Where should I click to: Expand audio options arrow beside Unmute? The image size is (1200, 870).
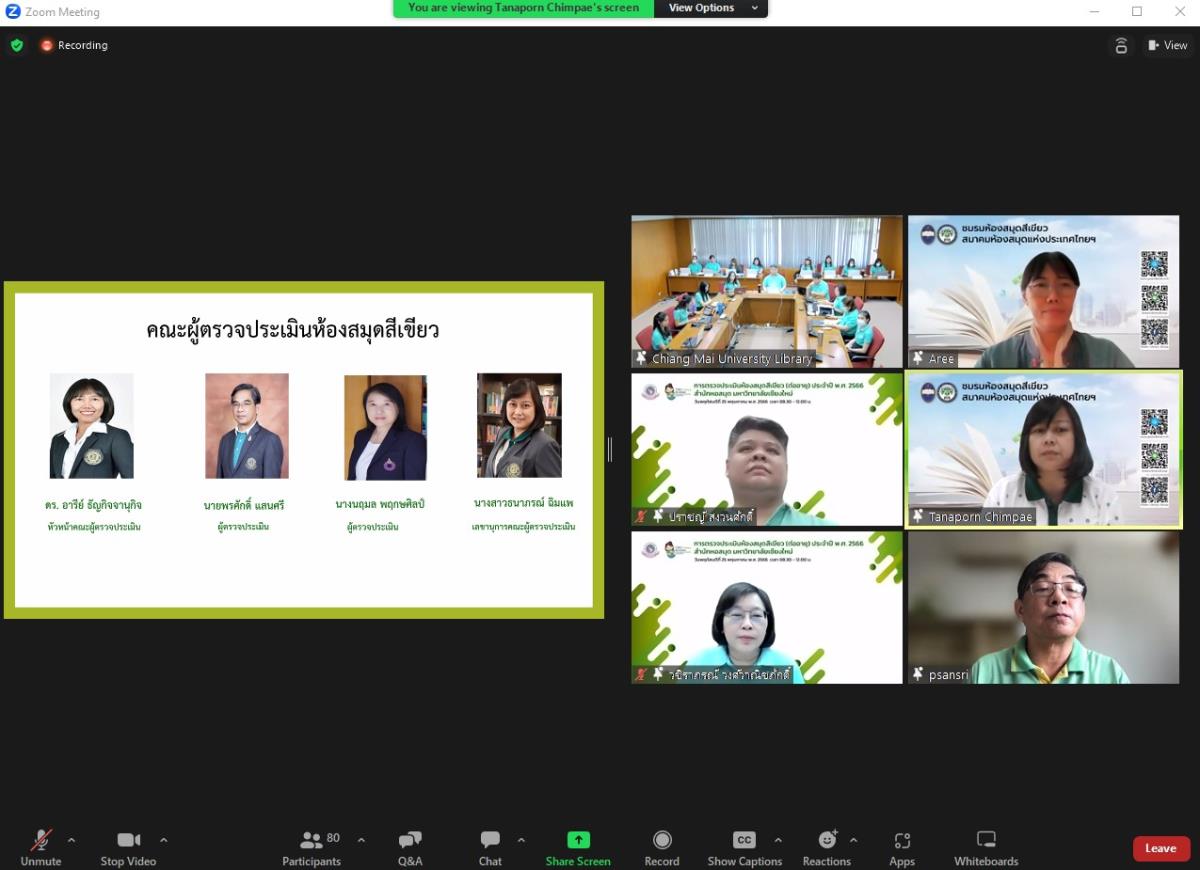click(71, 840)
